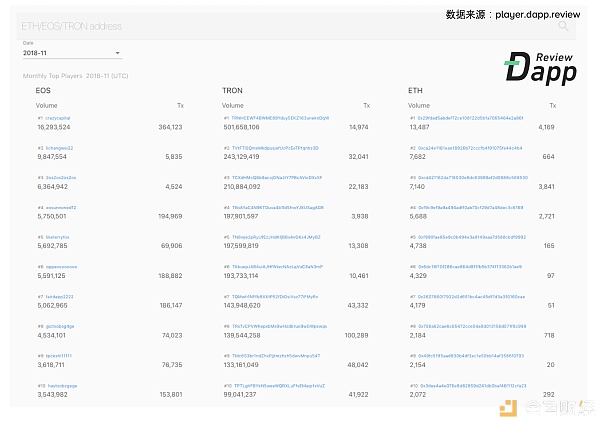Viewport: 600px width, 422px height.
Task: Select EOS transaction count 153,801
Action: coord(171,394)
